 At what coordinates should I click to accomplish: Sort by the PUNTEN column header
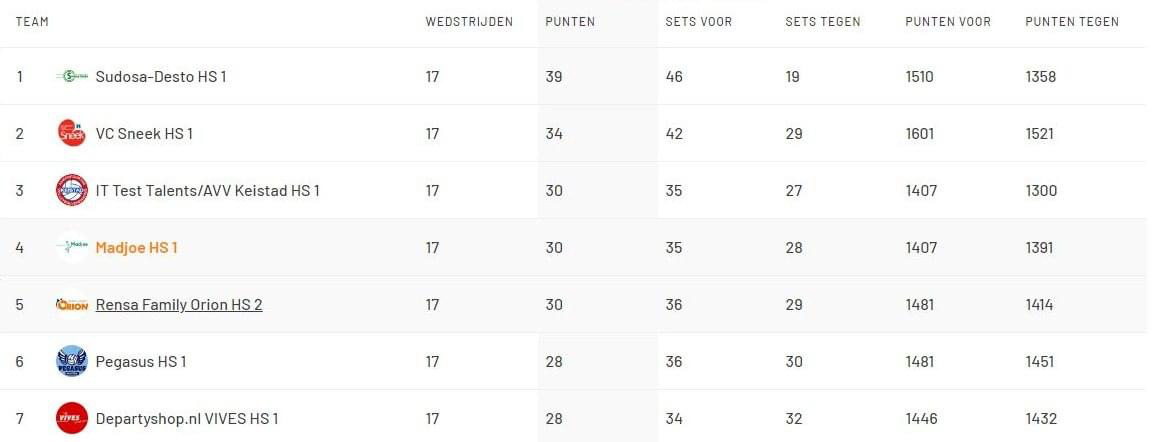570,21
